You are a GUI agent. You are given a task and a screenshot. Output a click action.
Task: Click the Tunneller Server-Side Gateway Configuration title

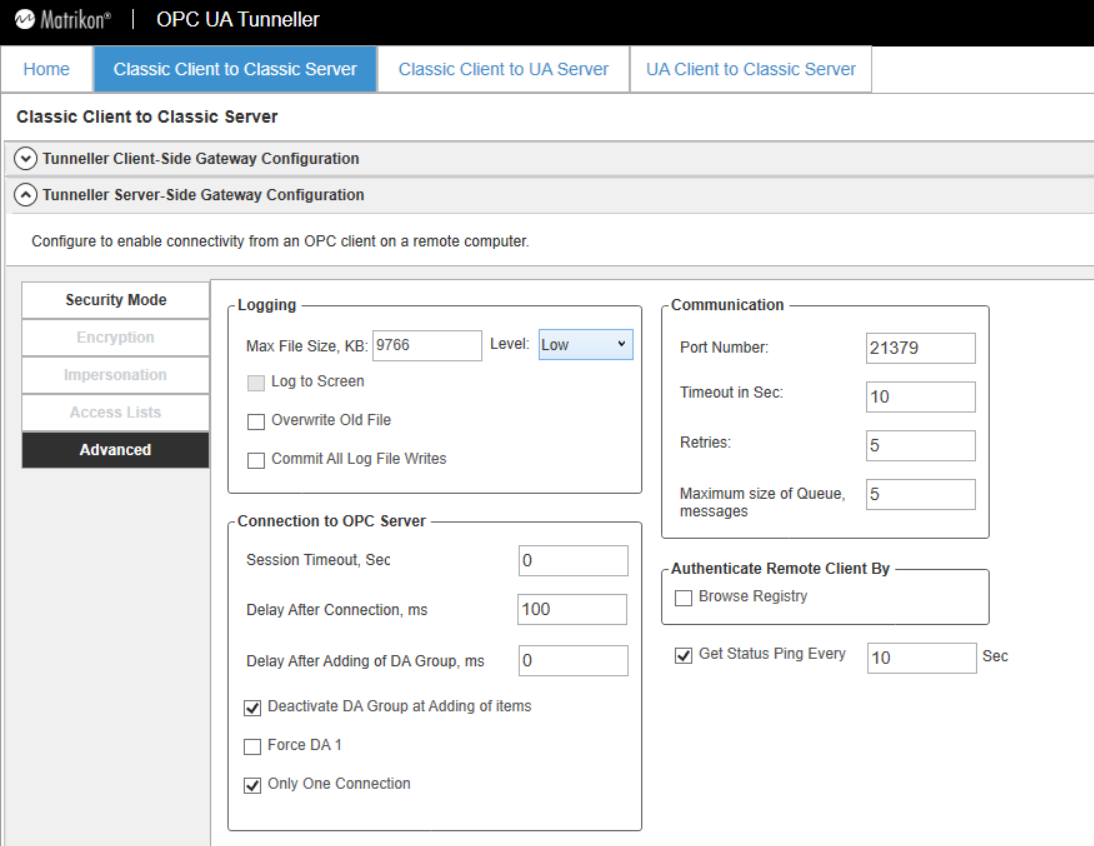[203, 195]
